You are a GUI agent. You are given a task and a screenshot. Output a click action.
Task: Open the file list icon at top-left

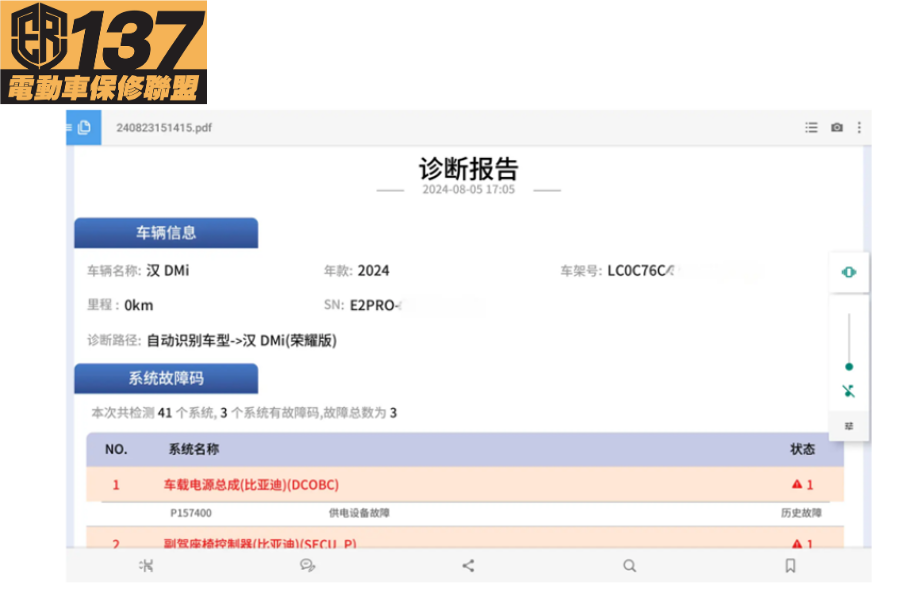pos(83,127)
